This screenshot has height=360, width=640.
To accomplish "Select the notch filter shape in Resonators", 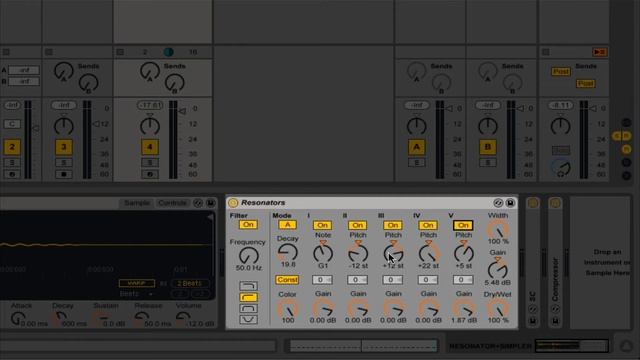I will [x=248, y=320].
